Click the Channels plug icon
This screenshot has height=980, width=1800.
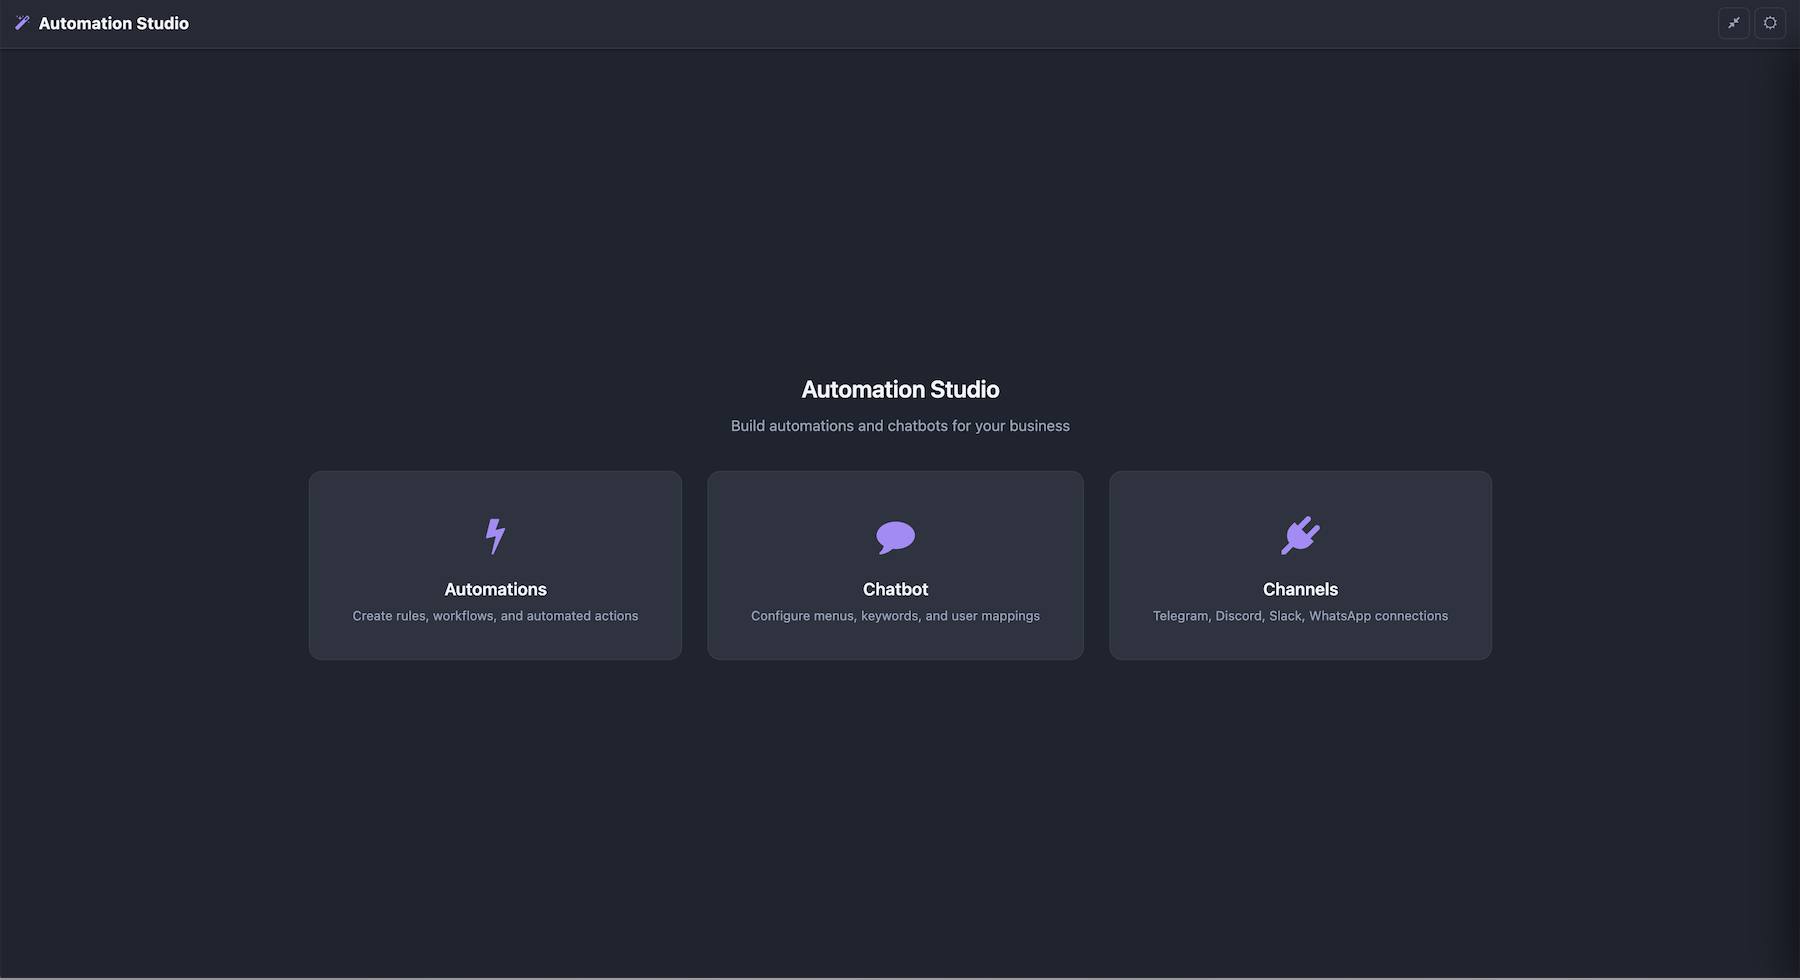(1300, 536)
